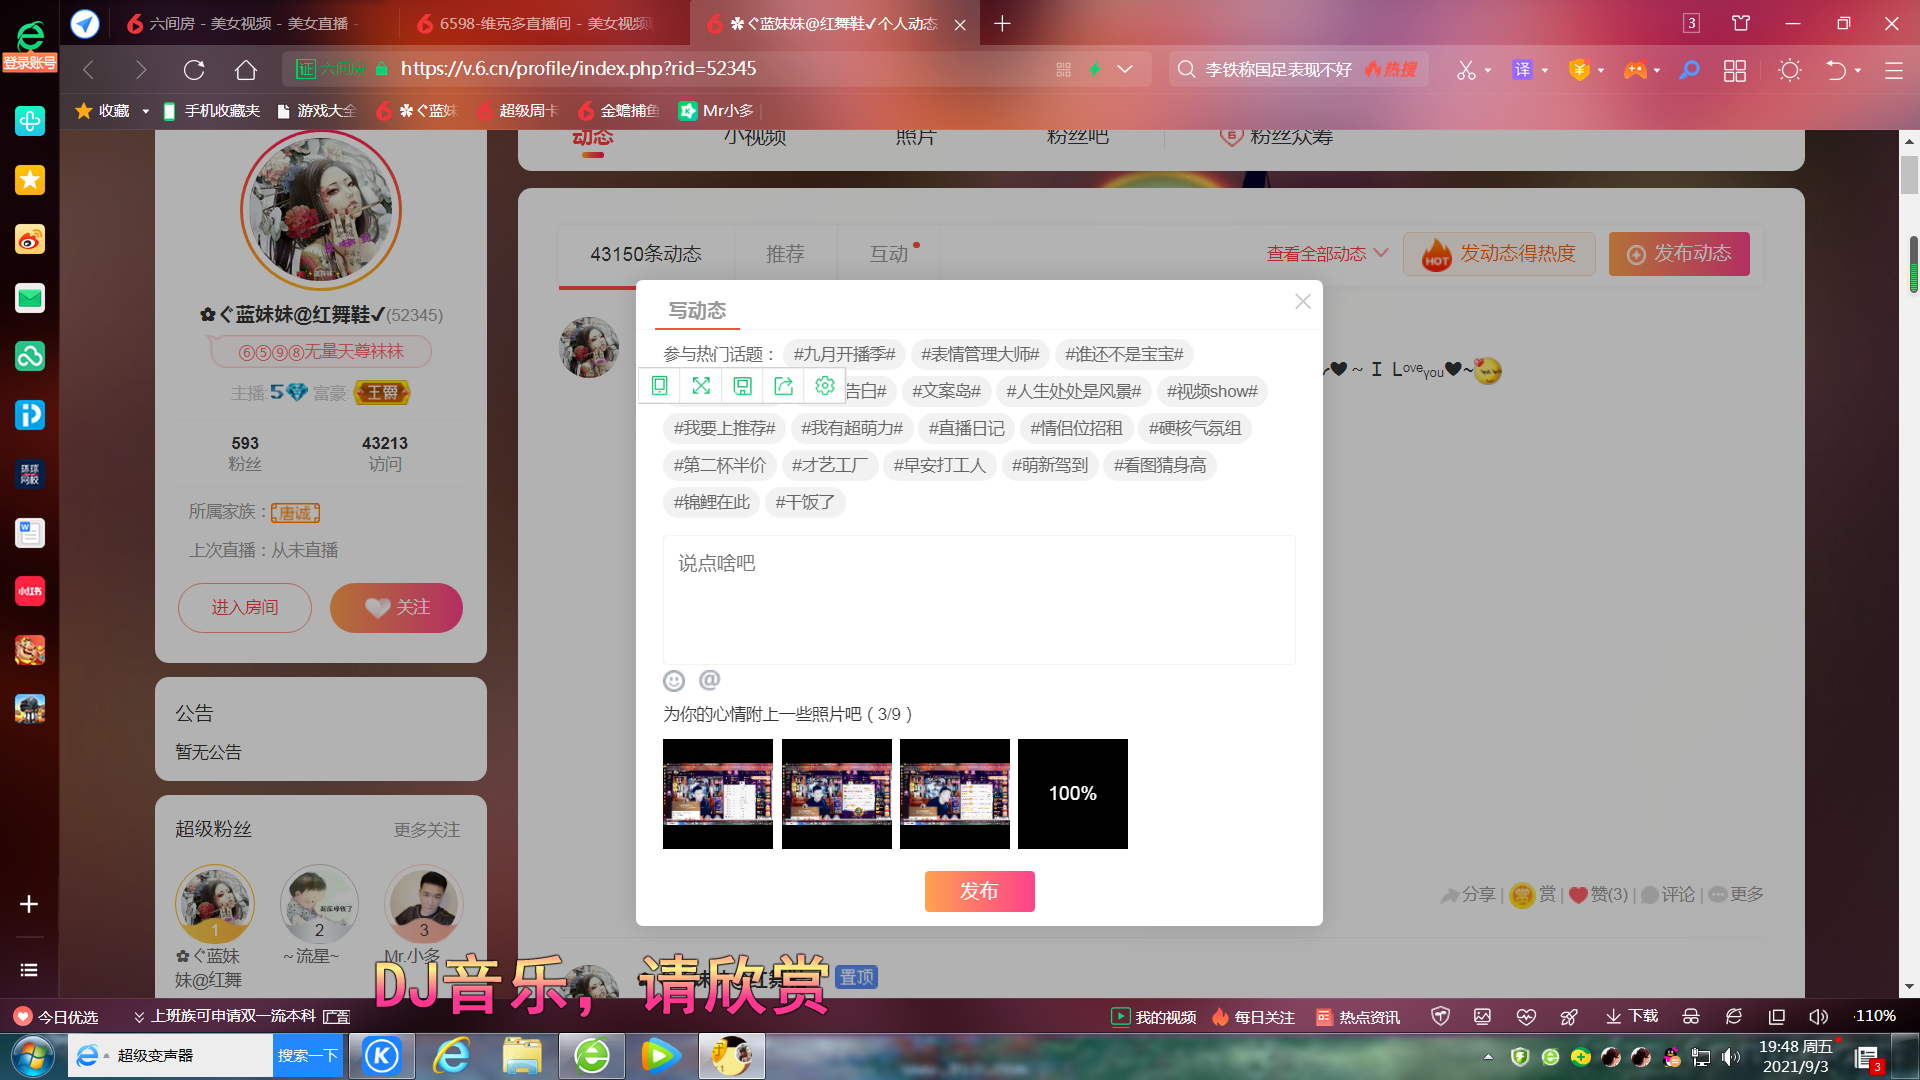Open the Word document icon in sidebar
This screenshot has width=1920, height=1080.
tap(30, 533)
